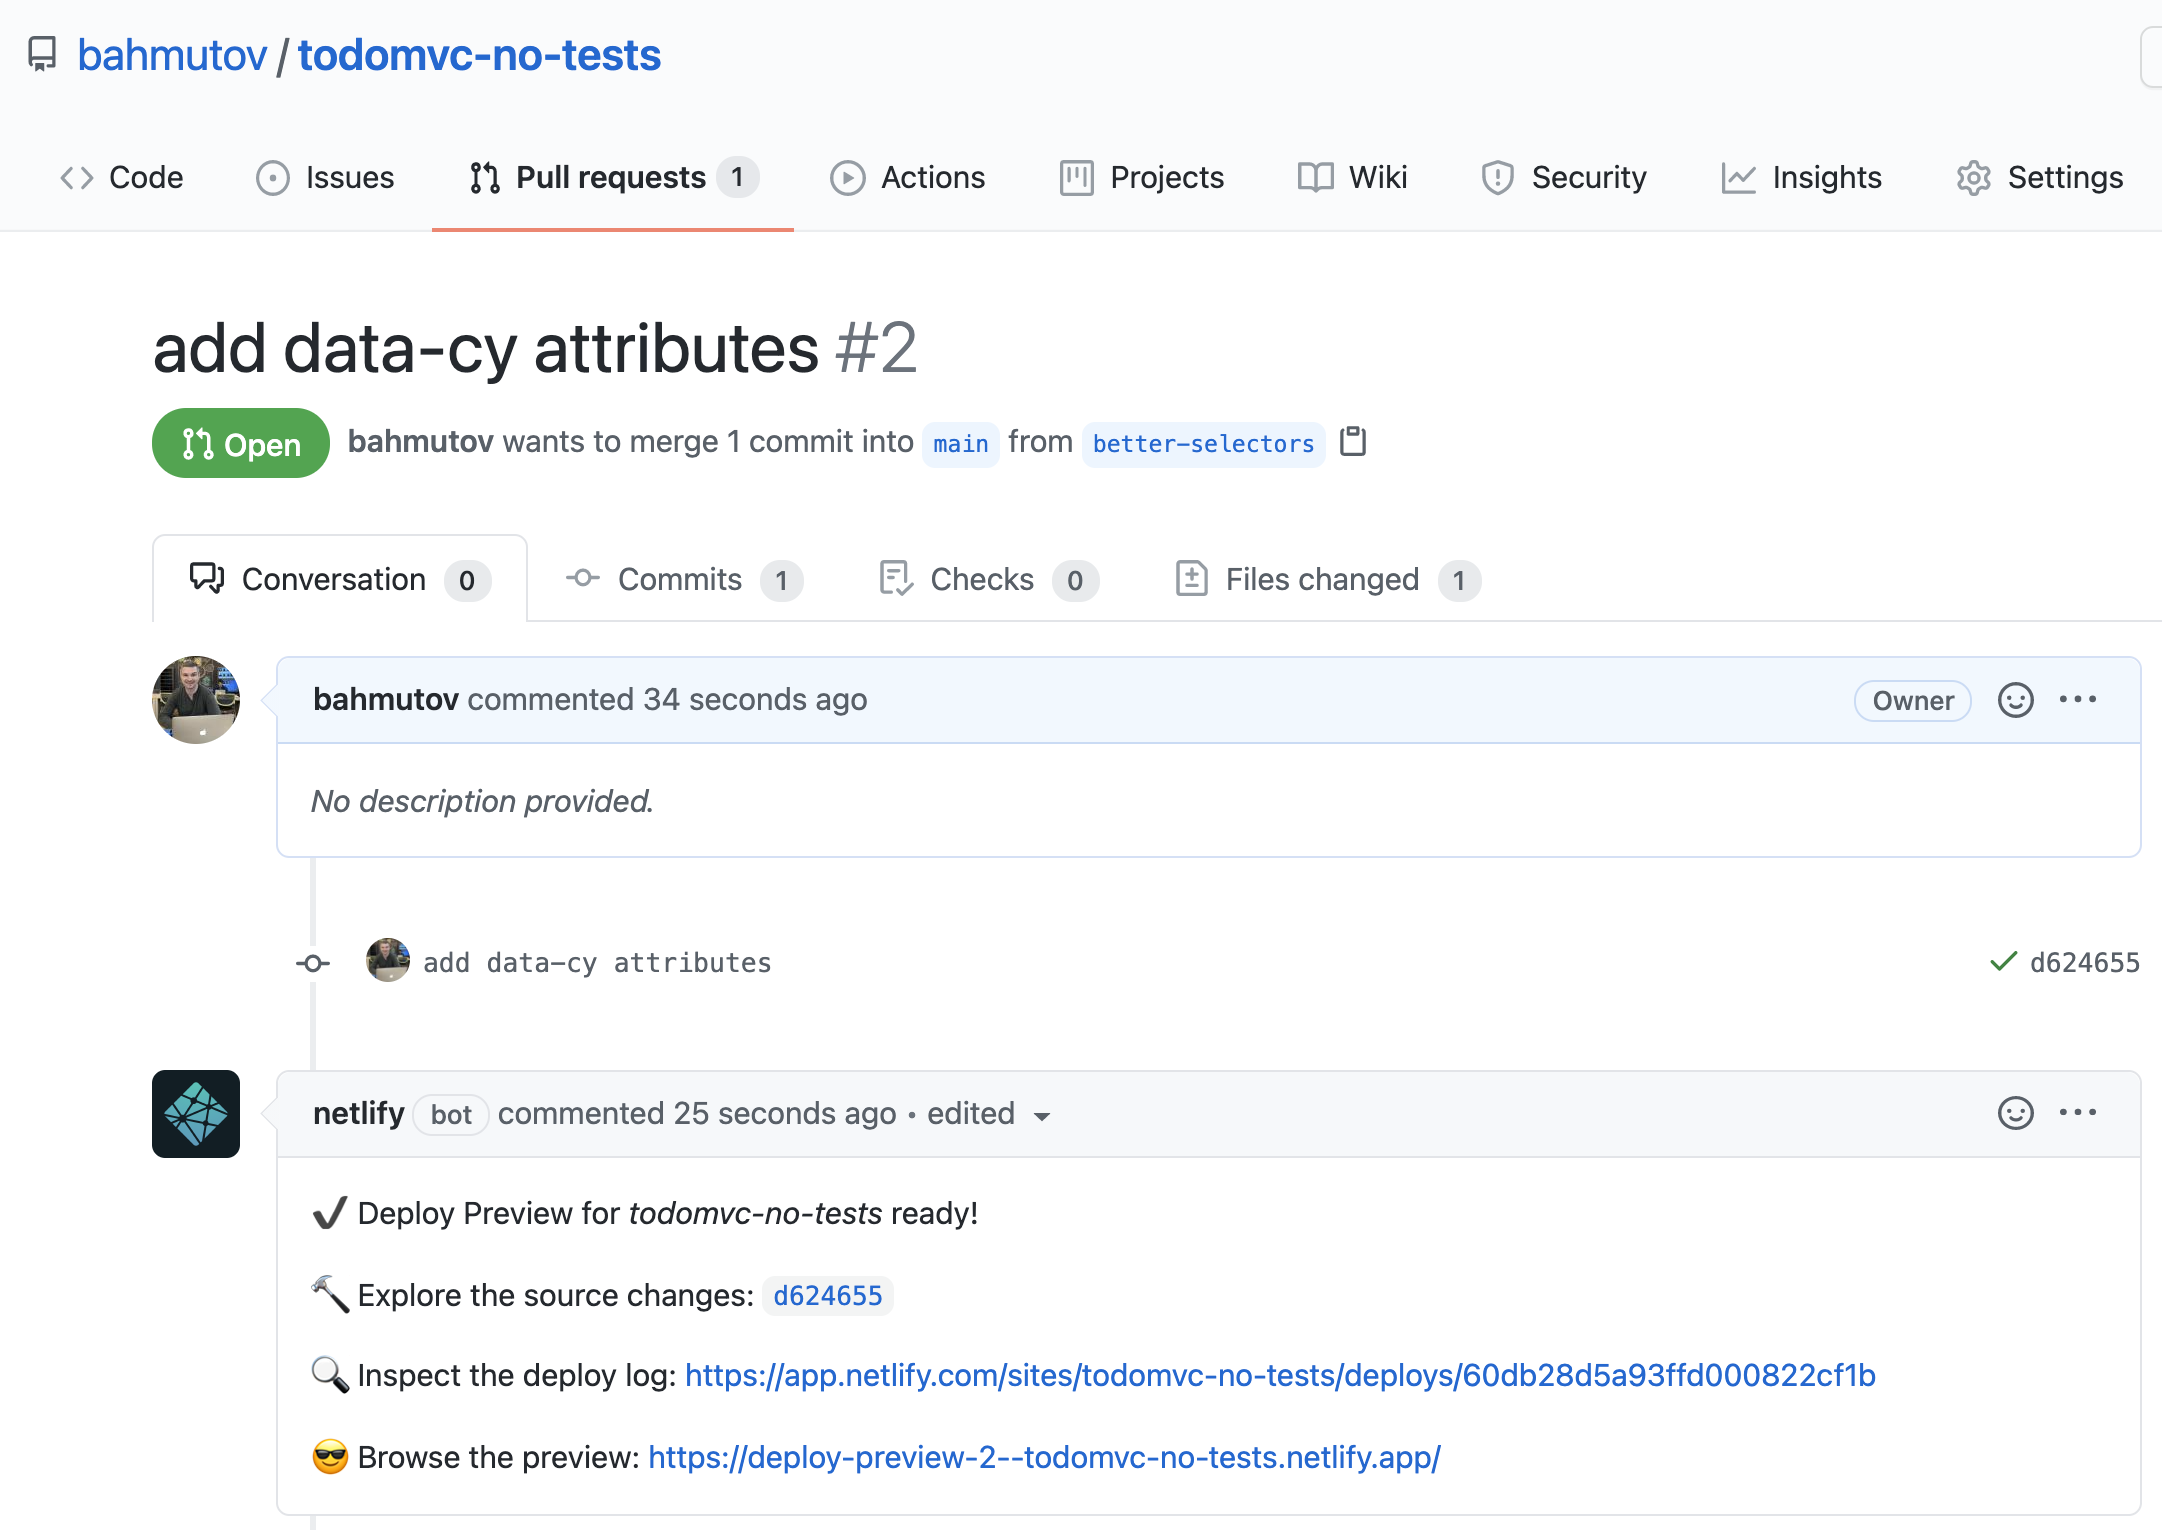Click the bot label badge
This screenshot has width=2162, height=1530.
click(451, 1114)
